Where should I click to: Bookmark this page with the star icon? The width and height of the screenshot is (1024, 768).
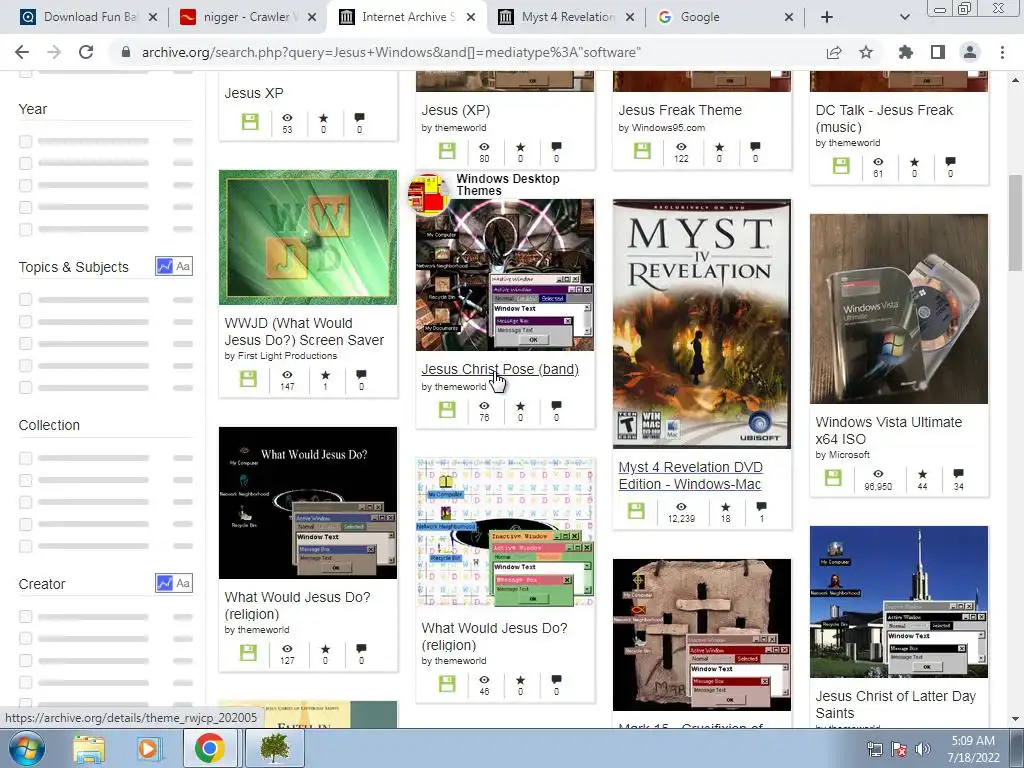[x=866, y=52]
